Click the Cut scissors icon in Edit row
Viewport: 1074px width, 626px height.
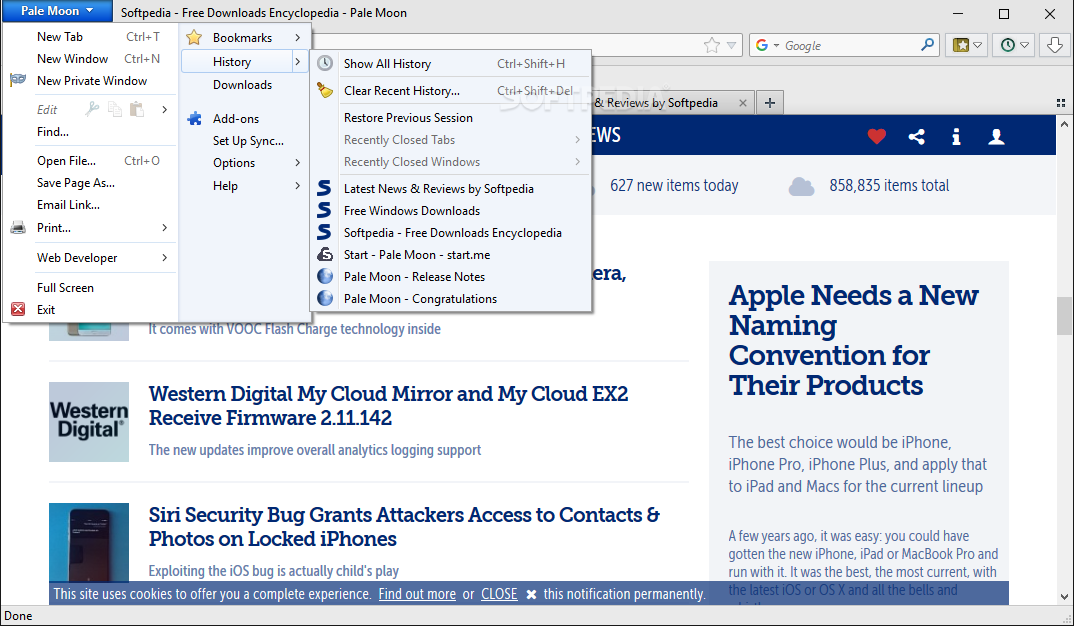92,109
